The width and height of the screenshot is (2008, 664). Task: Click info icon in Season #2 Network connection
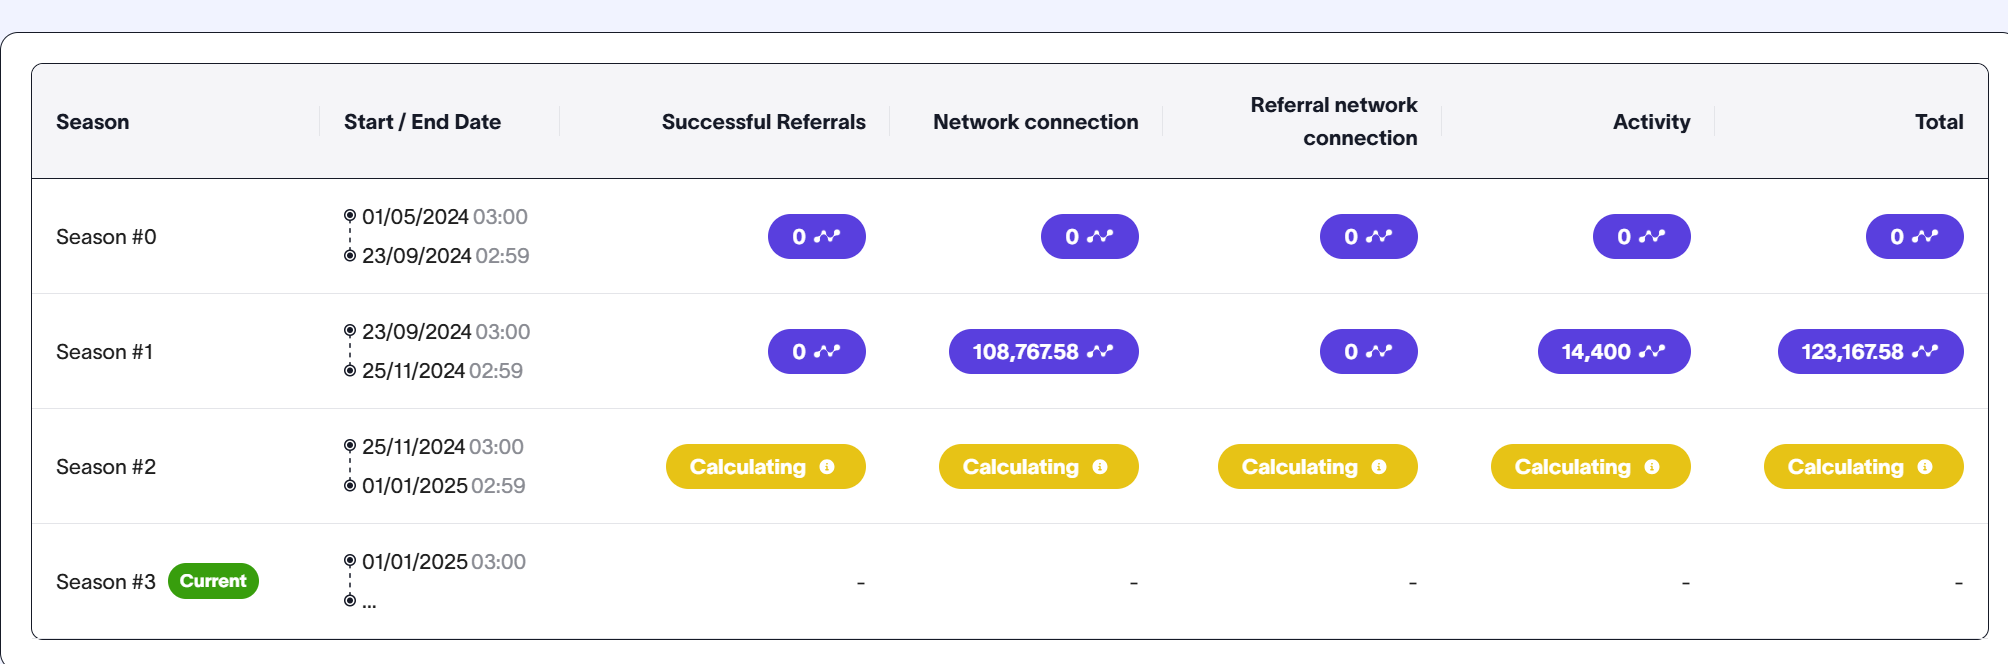pyautogui.click(x=1100, y=467)
